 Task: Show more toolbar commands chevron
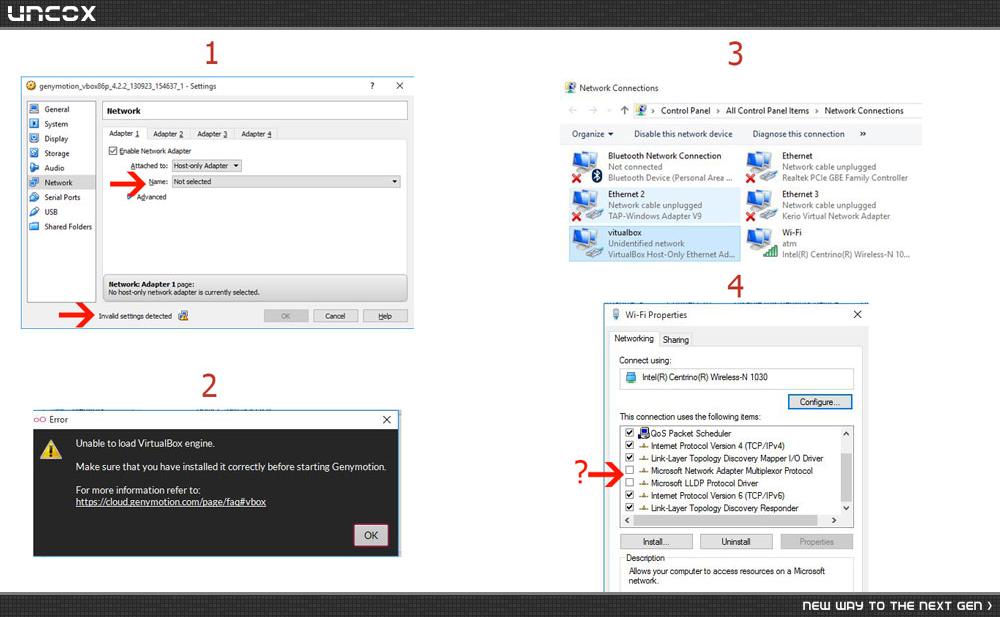pyautogui.click(x=863, y=134)
